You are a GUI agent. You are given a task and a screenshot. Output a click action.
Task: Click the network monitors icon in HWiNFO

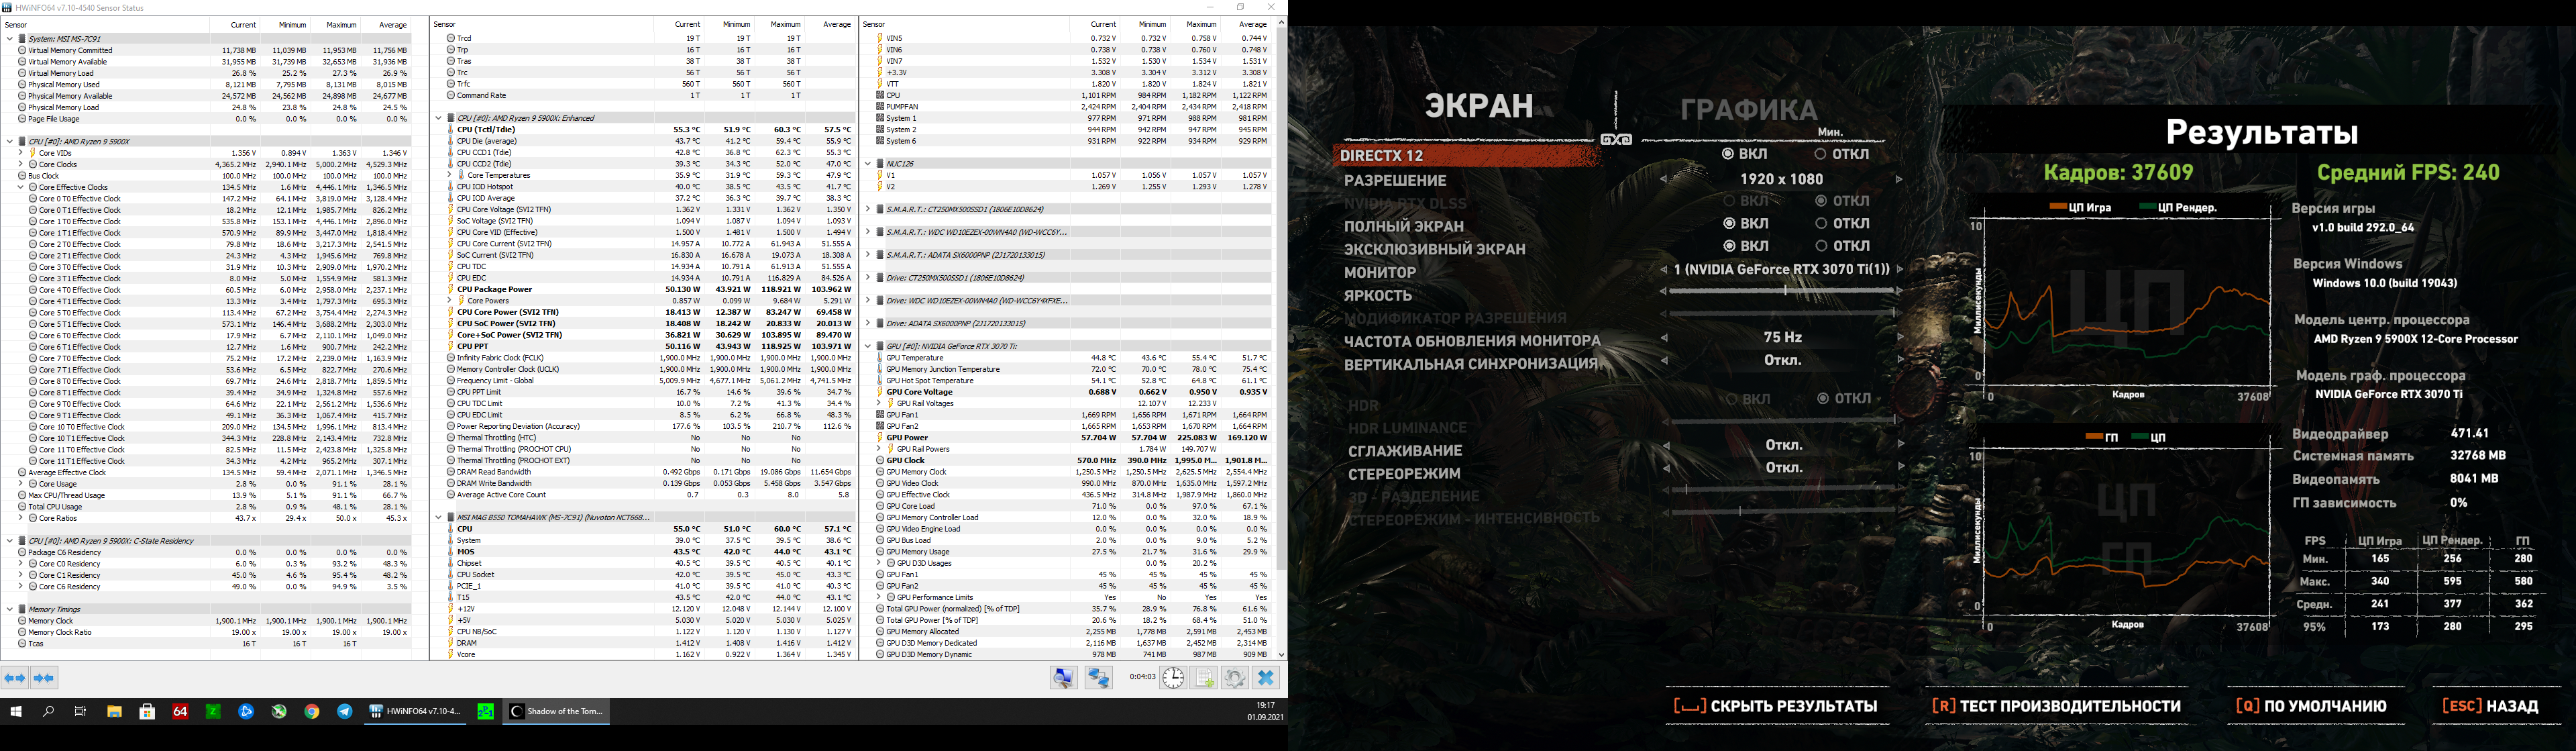1099,677
